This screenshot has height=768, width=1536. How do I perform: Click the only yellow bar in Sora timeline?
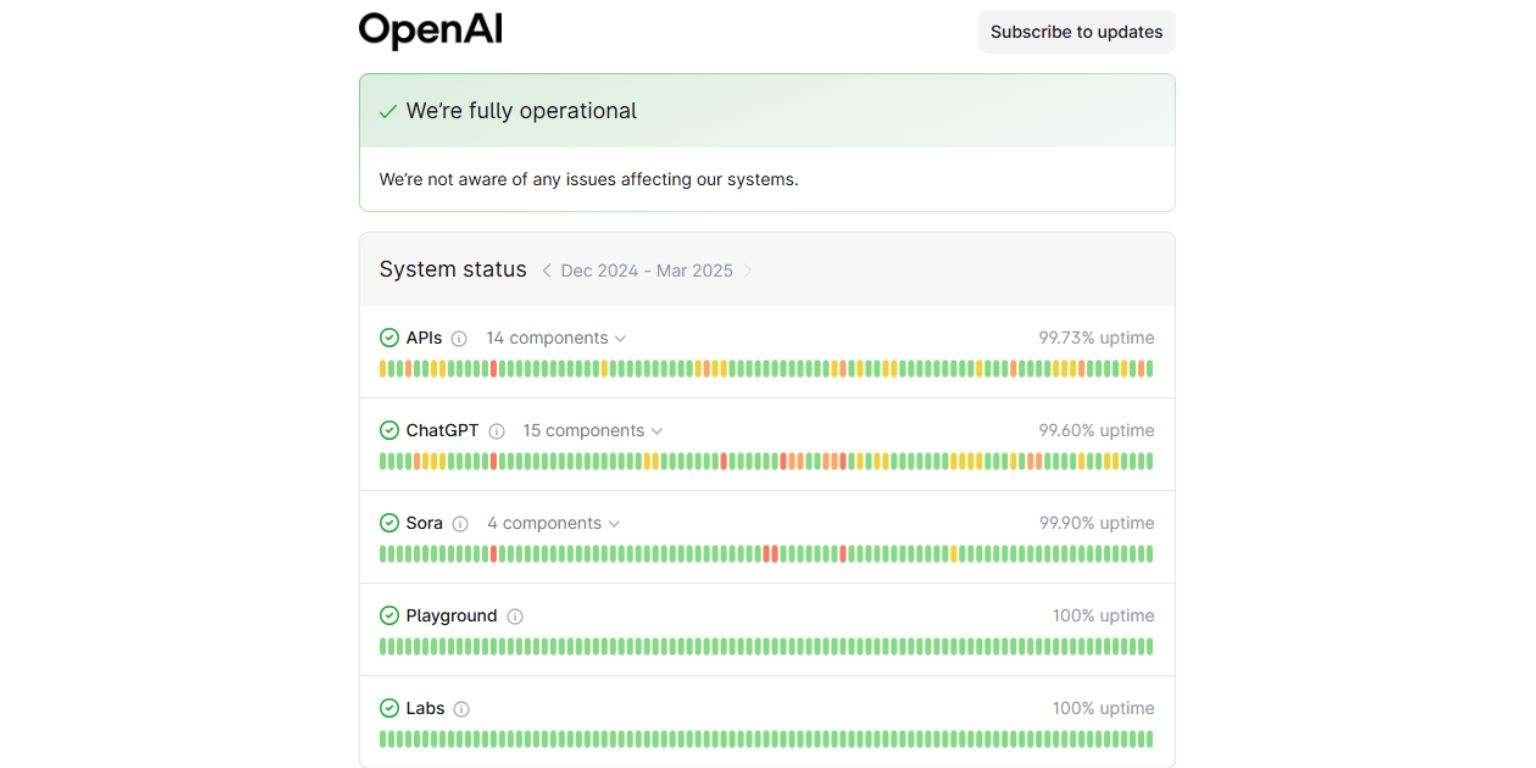click(x=953, y=554)
